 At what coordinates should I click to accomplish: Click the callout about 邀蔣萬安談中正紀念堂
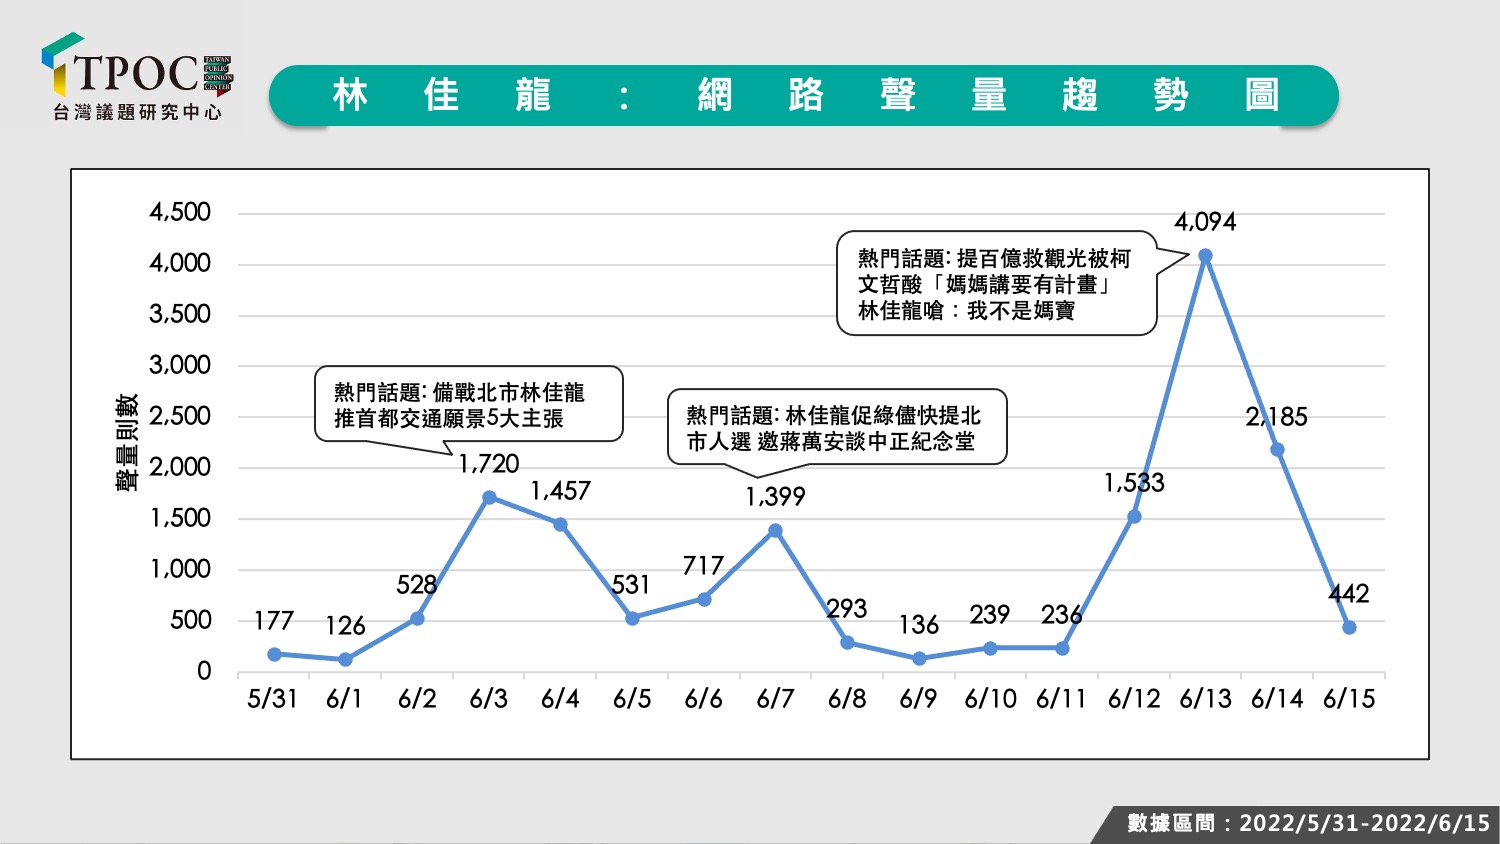point(837,427)
